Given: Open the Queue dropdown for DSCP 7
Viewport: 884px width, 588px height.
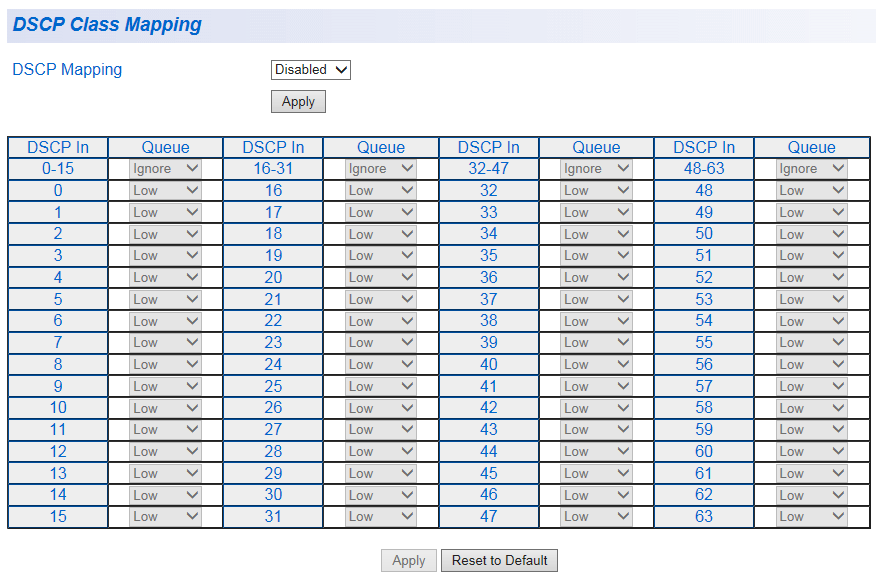Looking at the screenshot, I should tap(165, 342).
